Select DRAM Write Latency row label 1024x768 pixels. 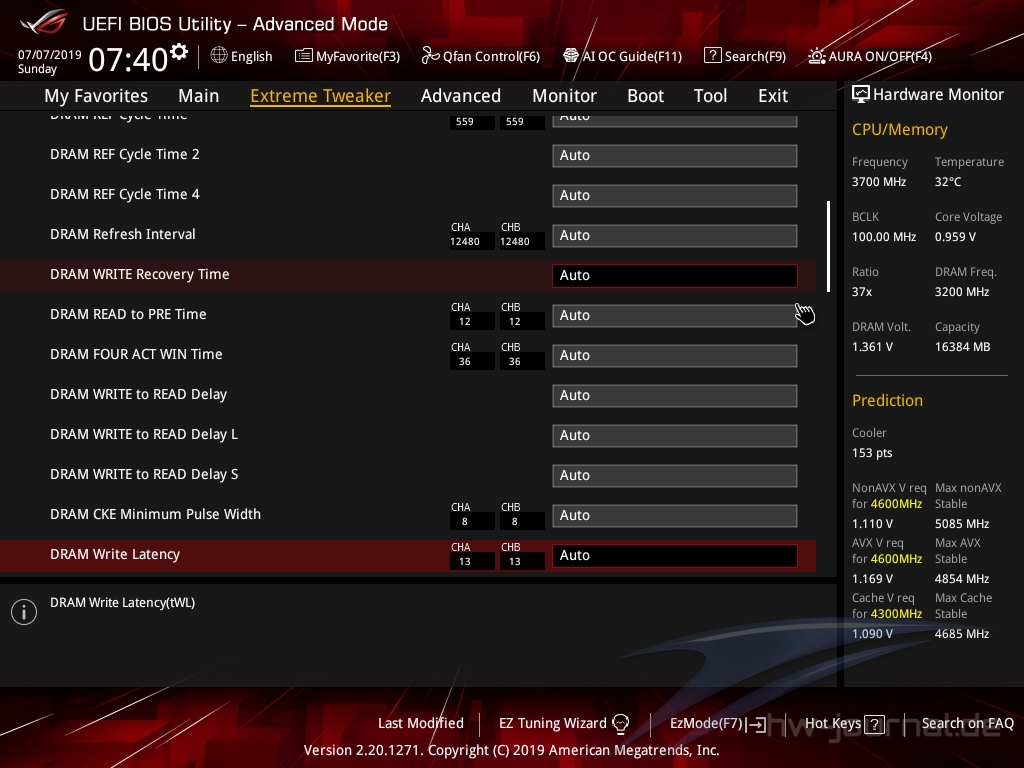[x=115, y=554]
